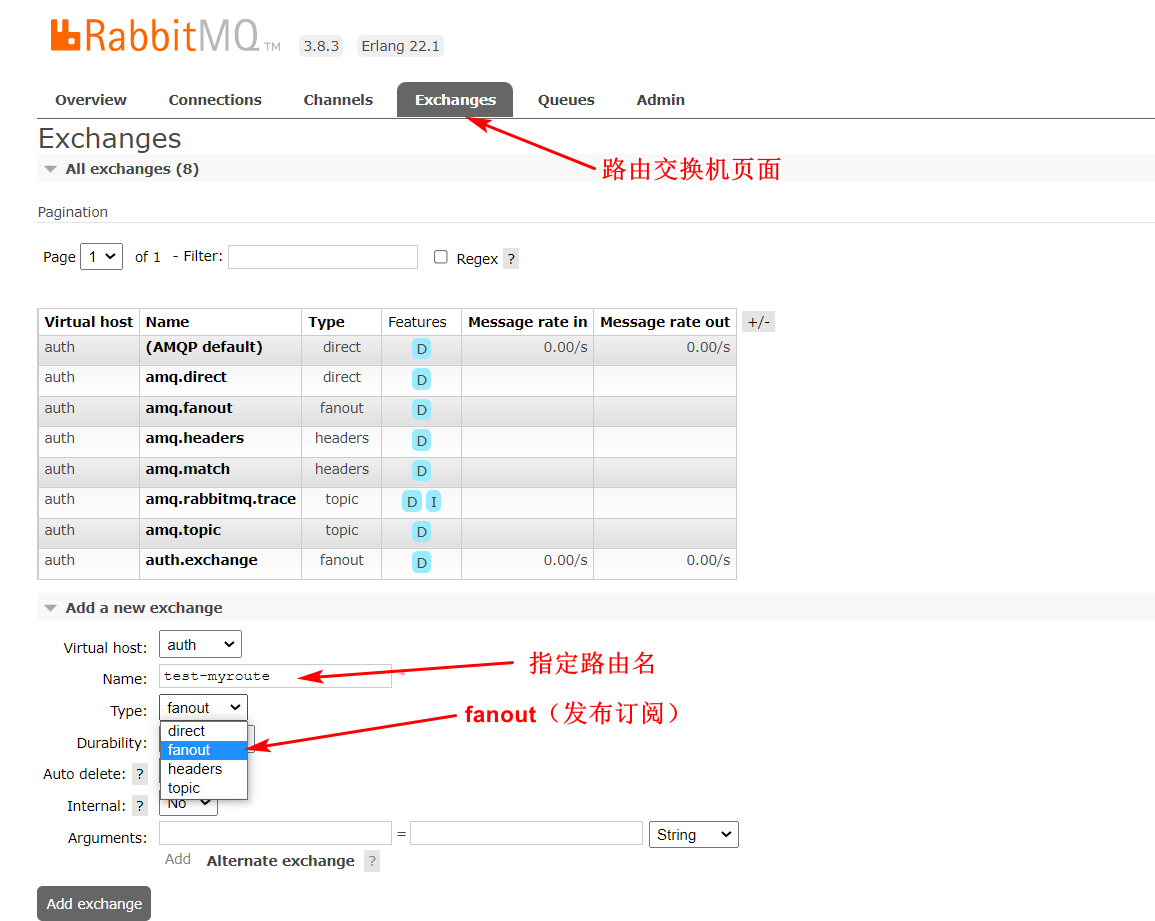Open the (AMQP default) exchange link

[x=204, y=347]
